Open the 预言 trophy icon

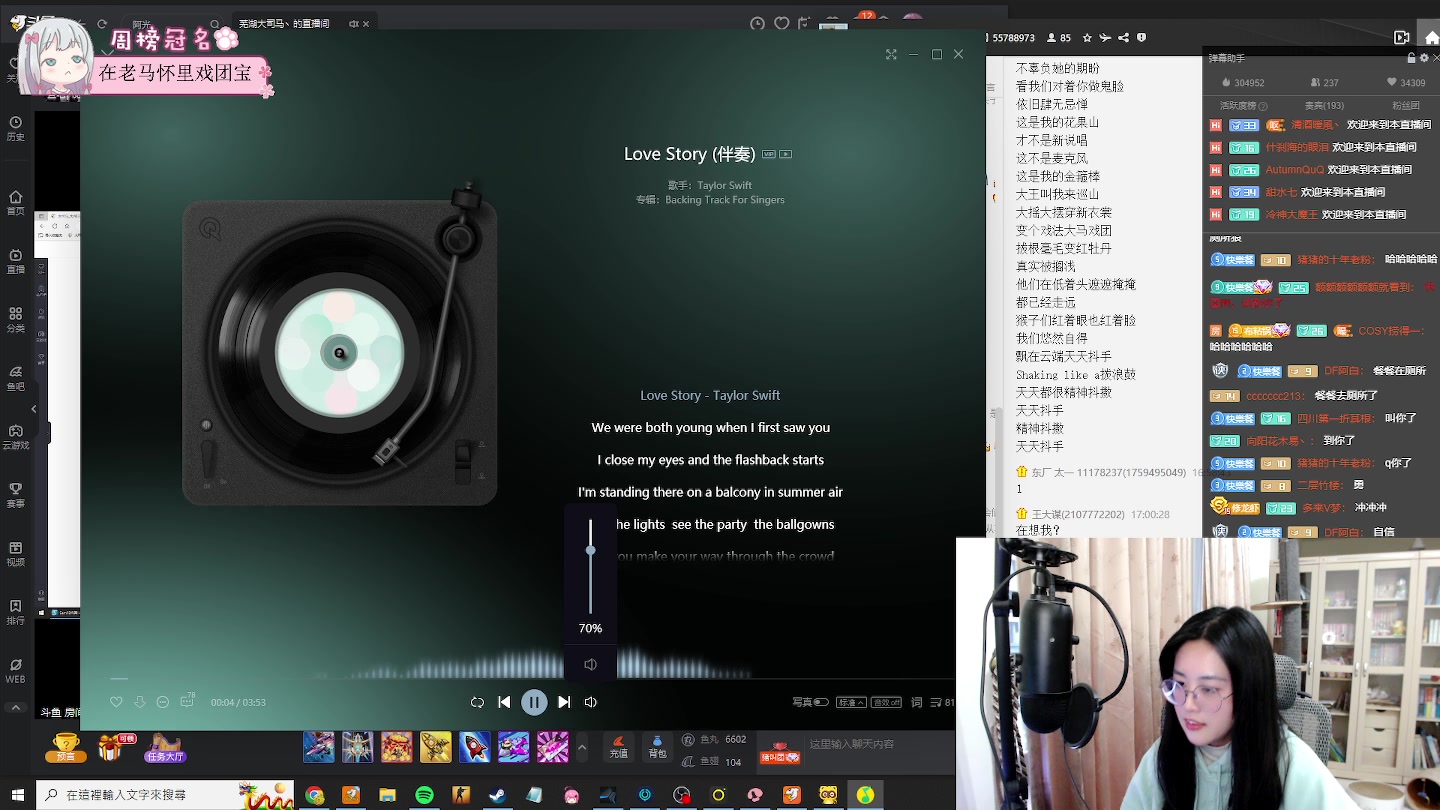pos(65,747)
